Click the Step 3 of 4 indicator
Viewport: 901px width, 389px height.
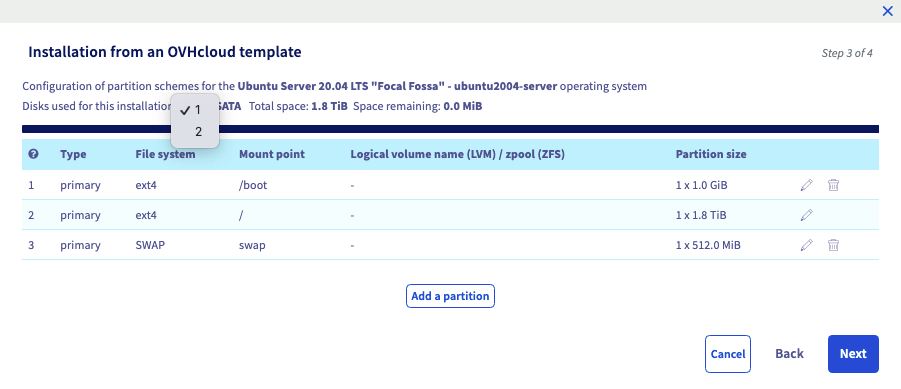pyautogui.click(x=847, y=53)
